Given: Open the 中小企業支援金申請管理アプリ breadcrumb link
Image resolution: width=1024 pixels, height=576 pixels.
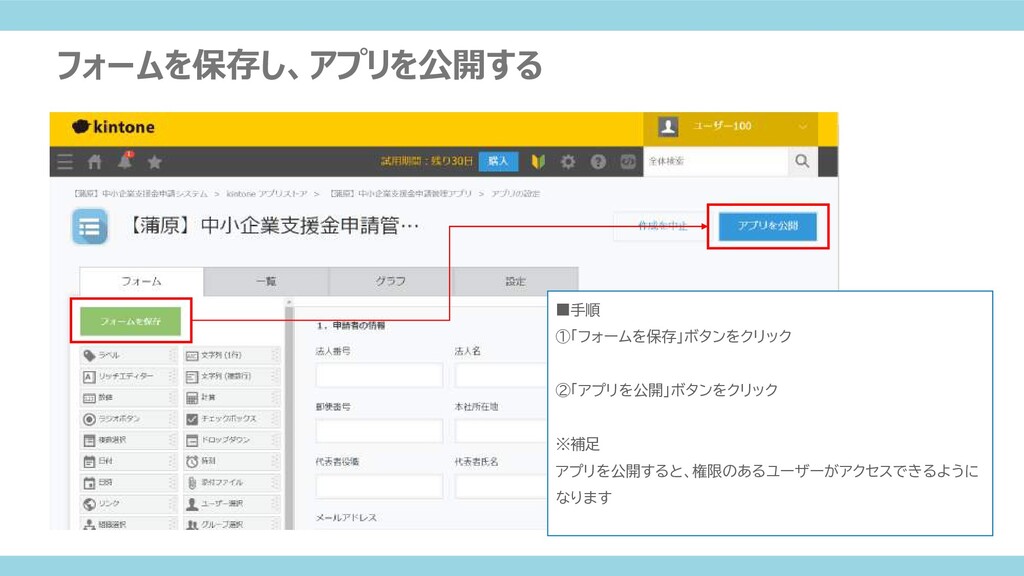Looking at the screenshot, I should (x=400, y=194).
